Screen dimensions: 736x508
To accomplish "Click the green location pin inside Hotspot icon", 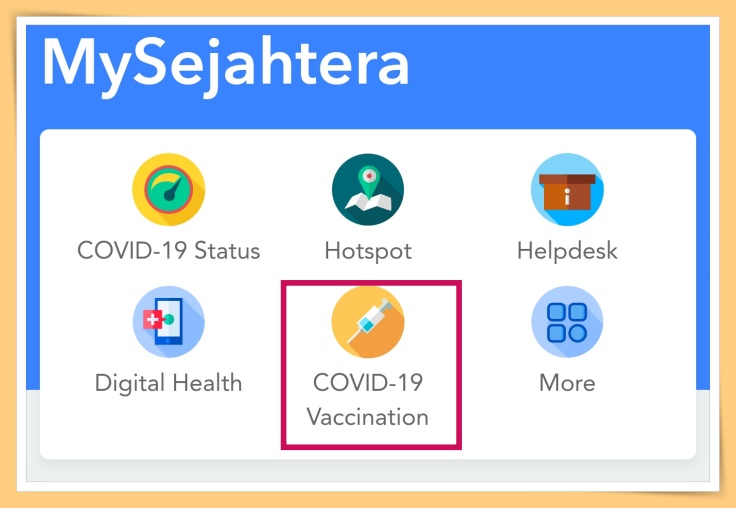I will [x=369, y=181].
